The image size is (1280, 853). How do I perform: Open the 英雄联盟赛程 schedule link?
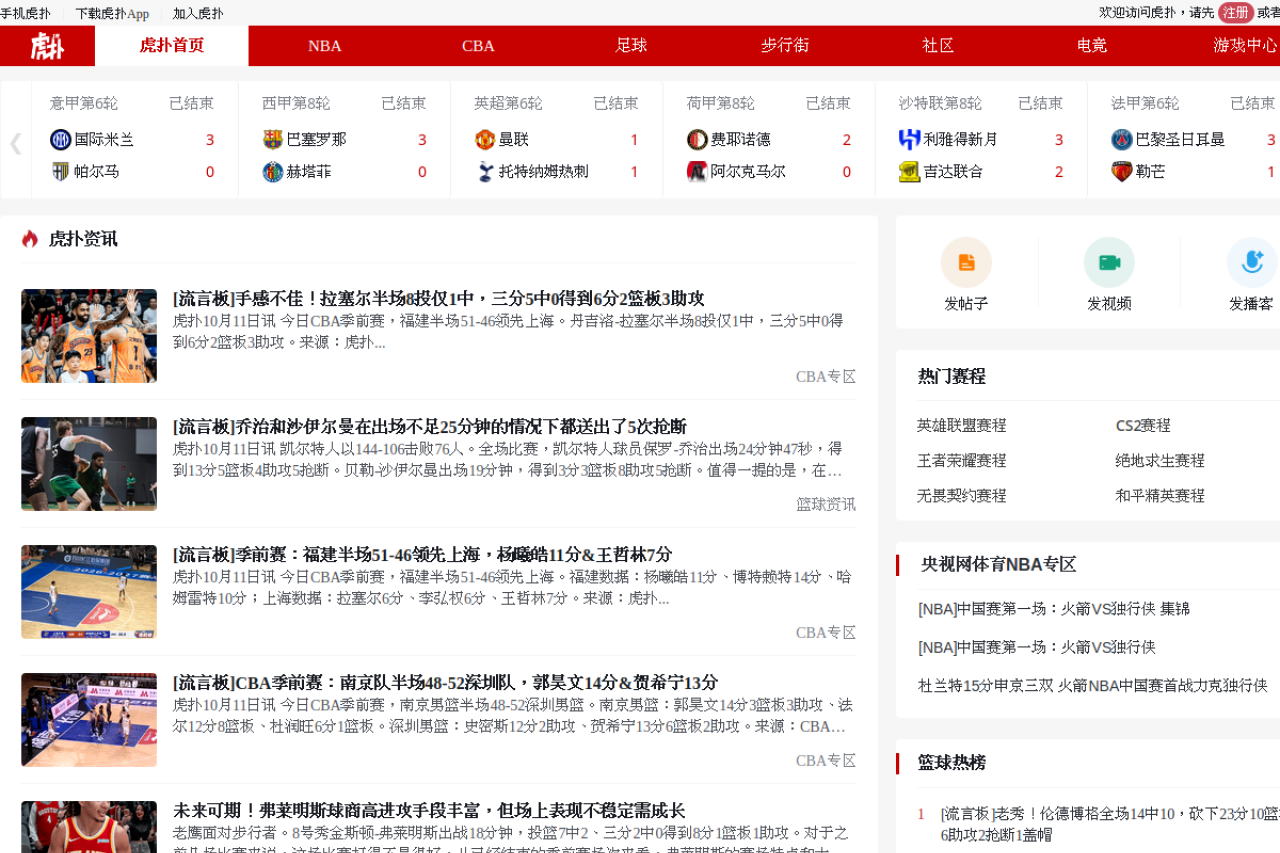(962, 426)
